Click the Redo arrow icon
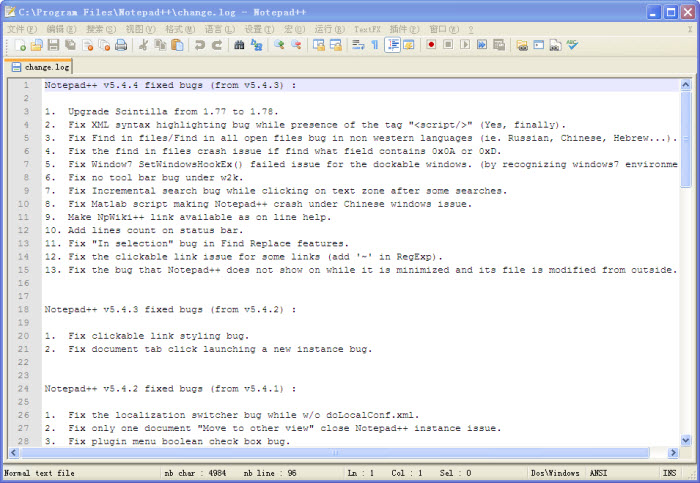 pos(217,45)
